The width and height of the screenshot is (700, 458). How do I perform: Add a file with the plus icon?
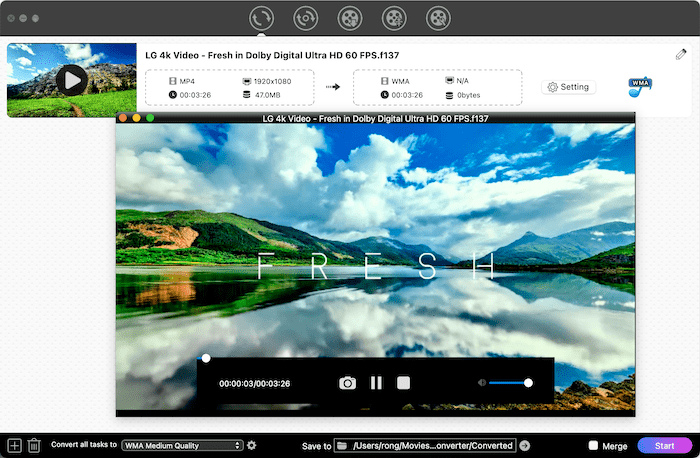(x=14, y=445)
